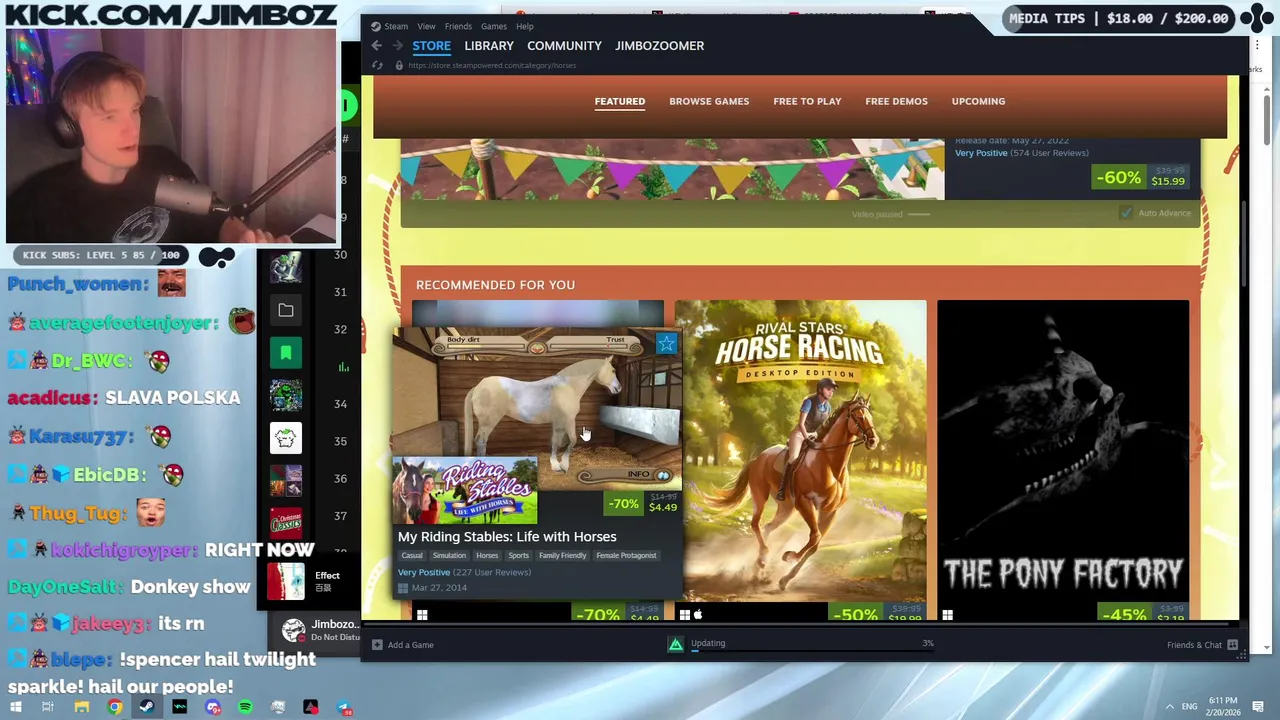This screenshot has height=720, width=1280.
Task: Switch to the COMMUNITY section
Action: [x=564, y=46]
